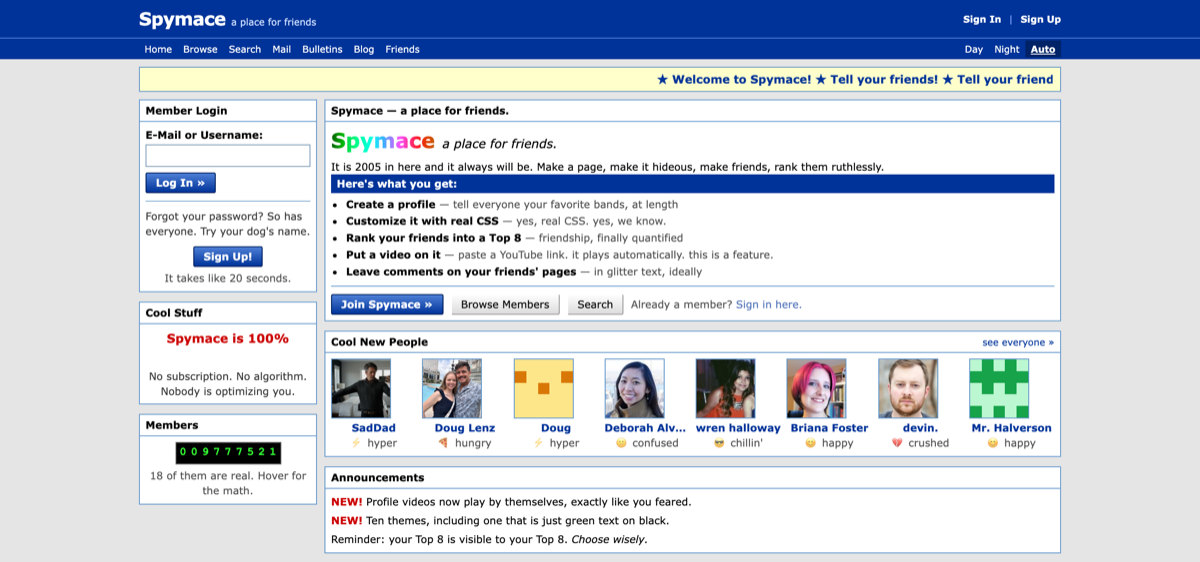Open Deborah Alv...'s profile photo
1200x562 pixels.
635,388
